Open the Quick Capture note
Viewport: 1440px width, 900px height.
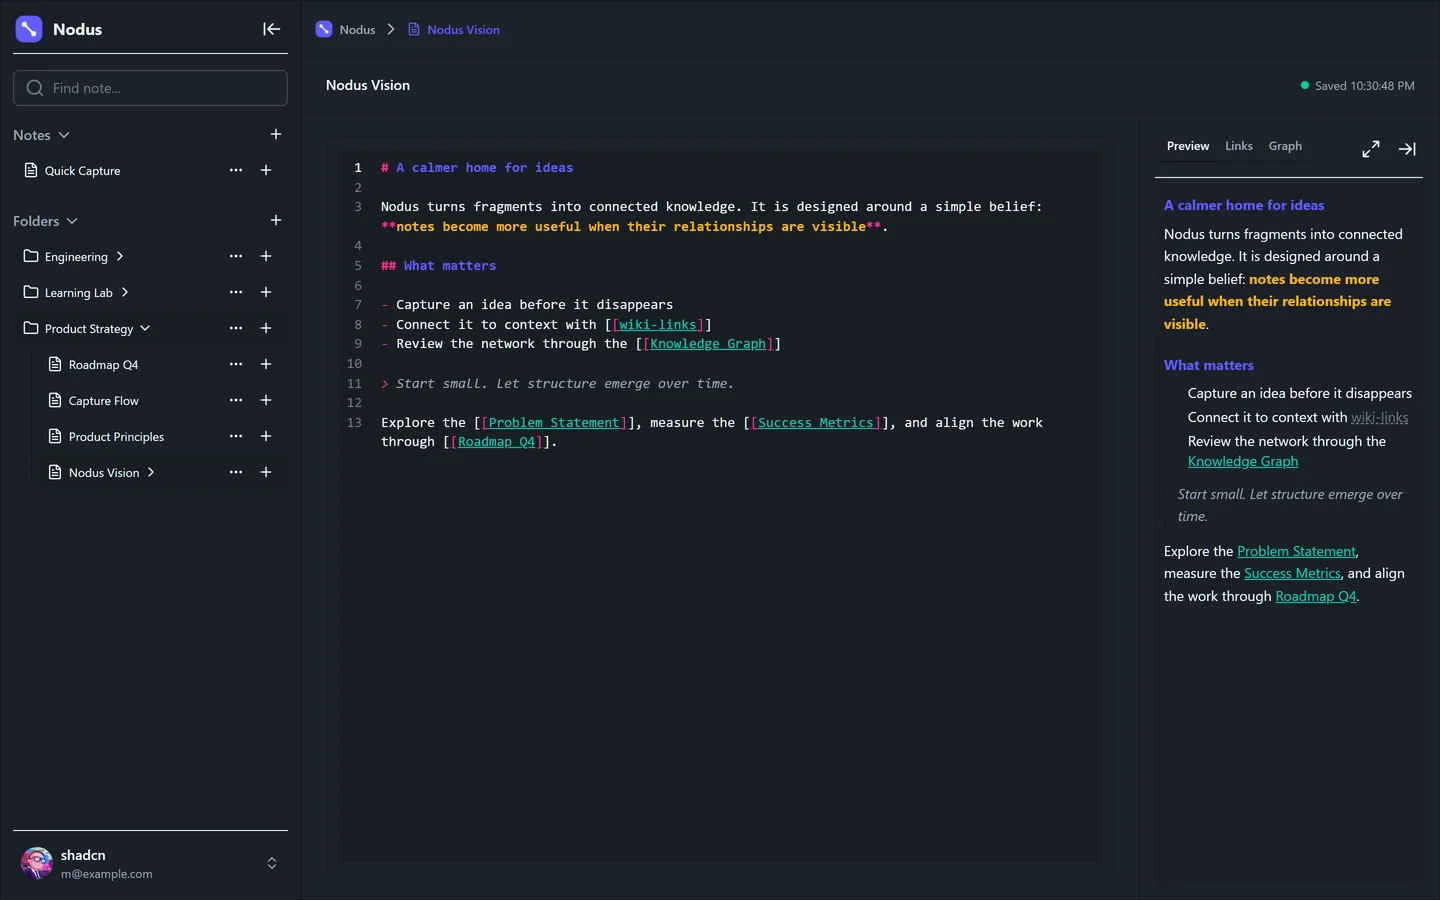pos(82,171)
